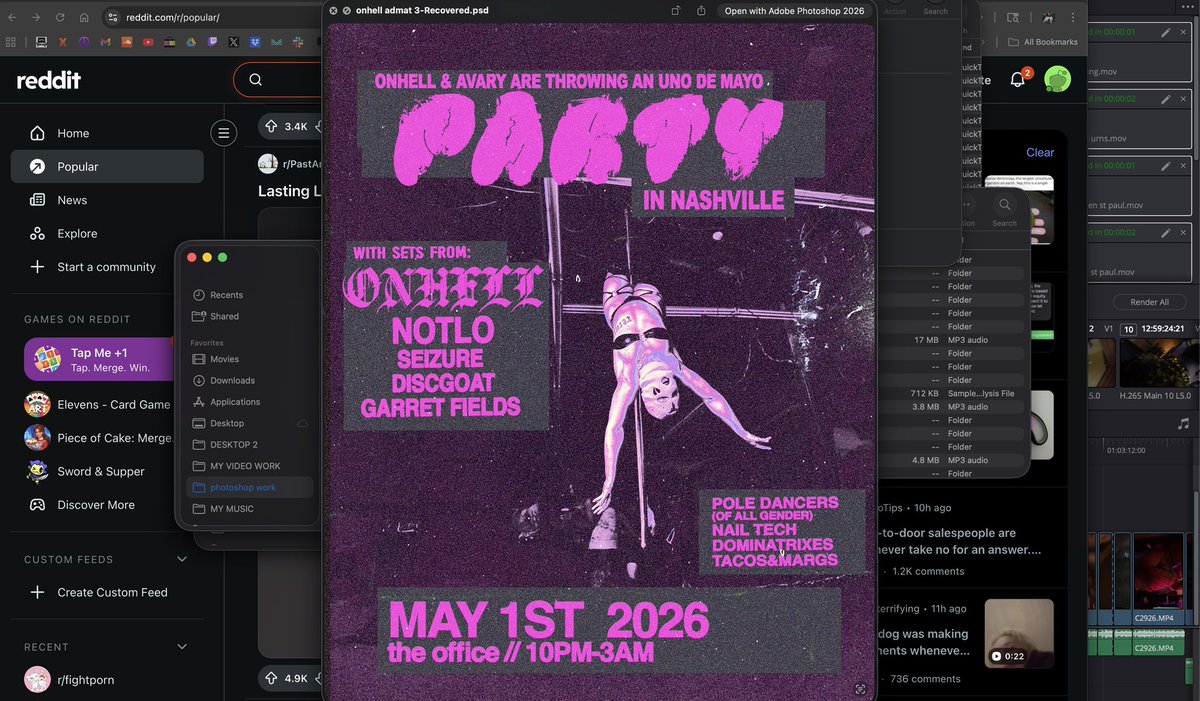Reload the Reddit page
The height and width of the screenshot is (701, 1200).
(x=61, y=18)
